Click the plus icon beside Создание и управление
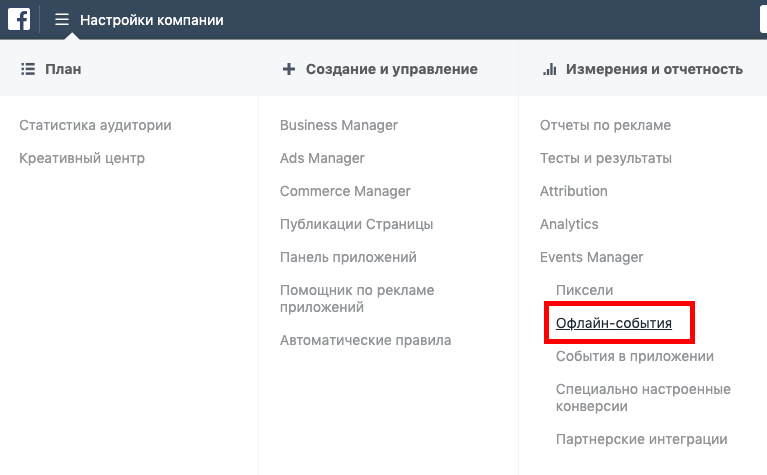 pos(289,69)
